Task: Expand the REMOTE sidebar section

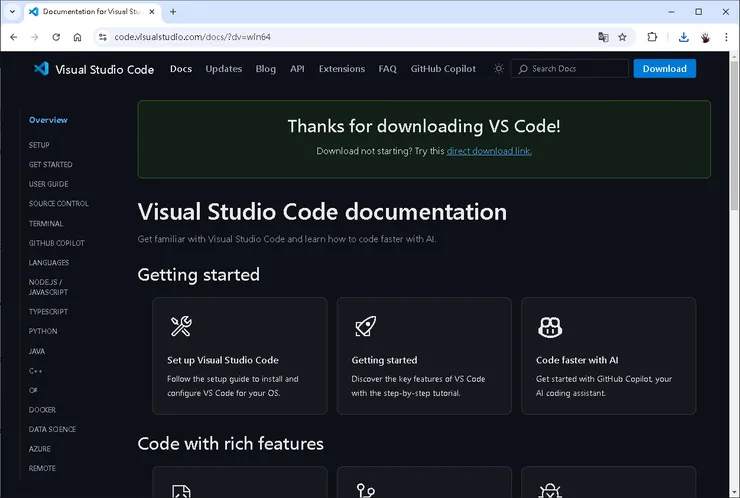Action: (x=42, y=468)
